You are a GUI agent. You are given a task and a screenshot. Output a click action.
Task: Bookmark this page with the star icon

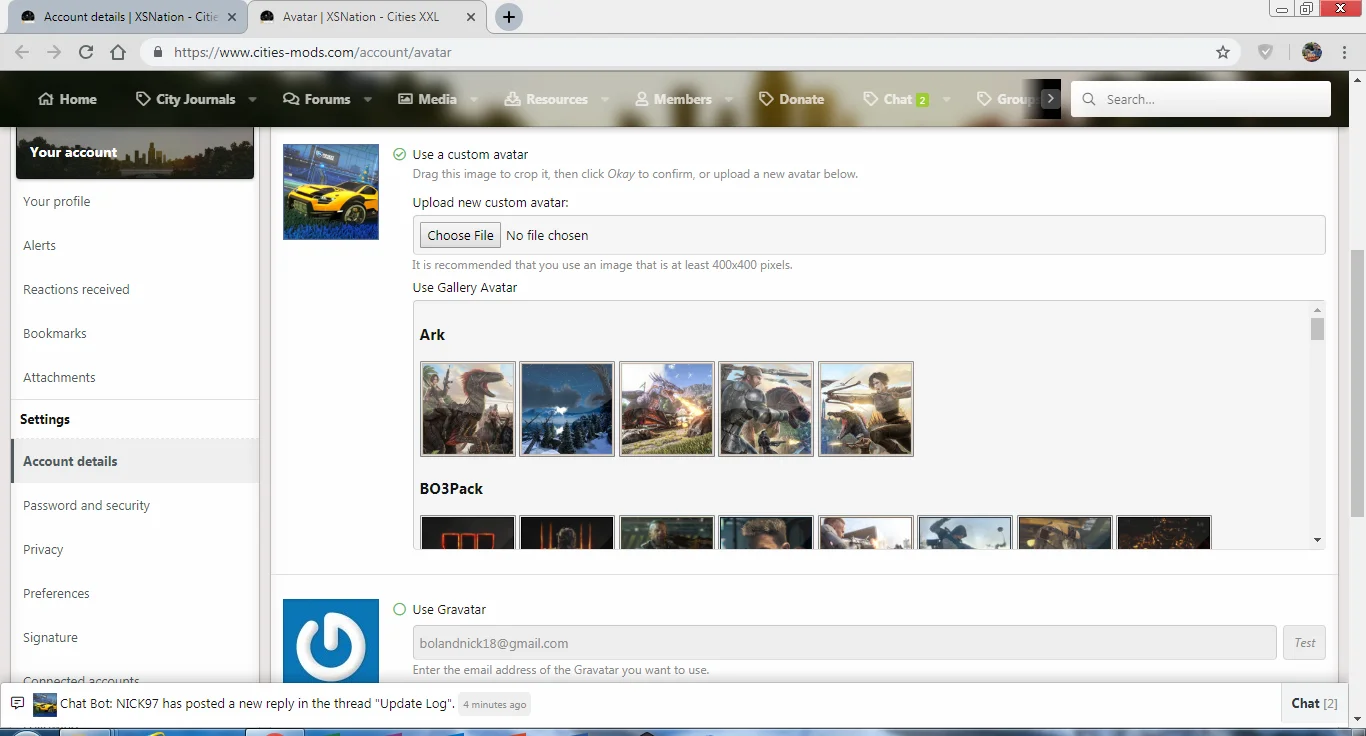click(x=1223, y=52)
